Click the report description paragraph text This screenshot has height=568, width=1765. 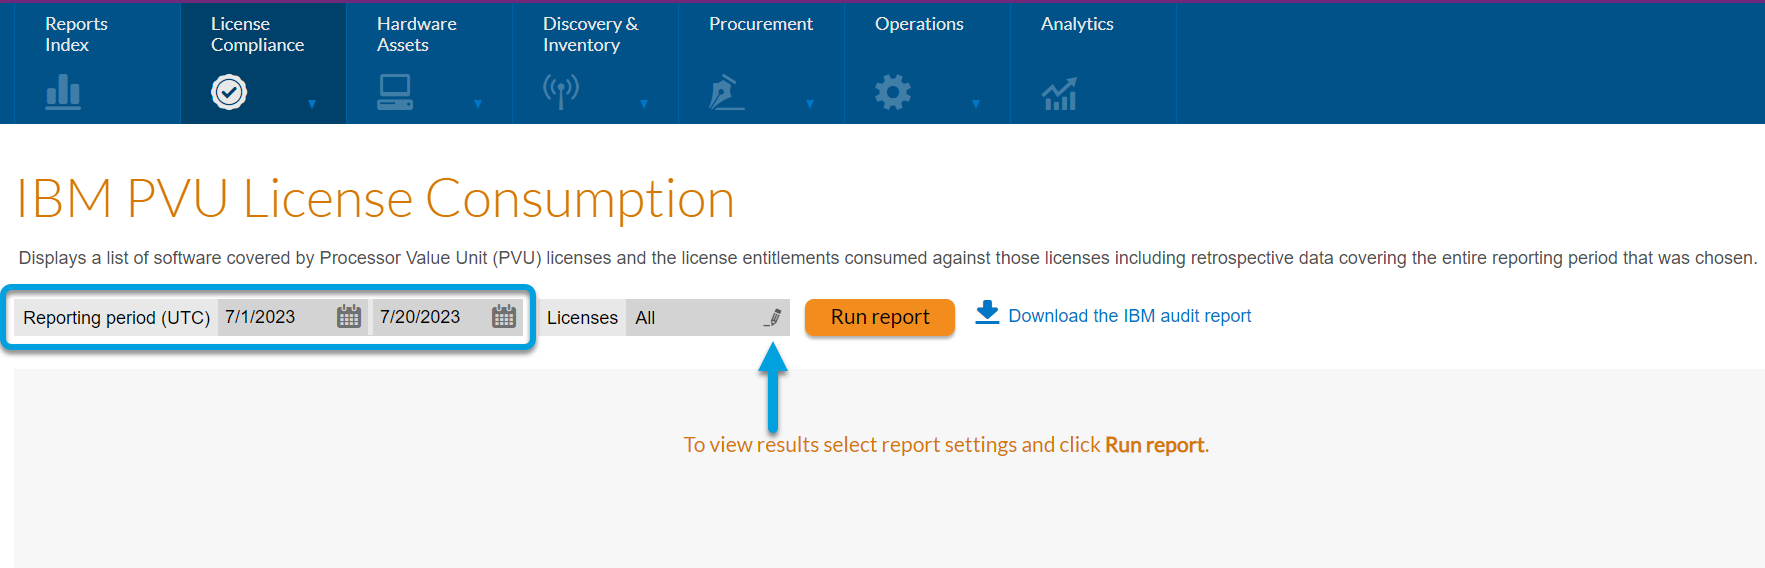coord(888,258)
